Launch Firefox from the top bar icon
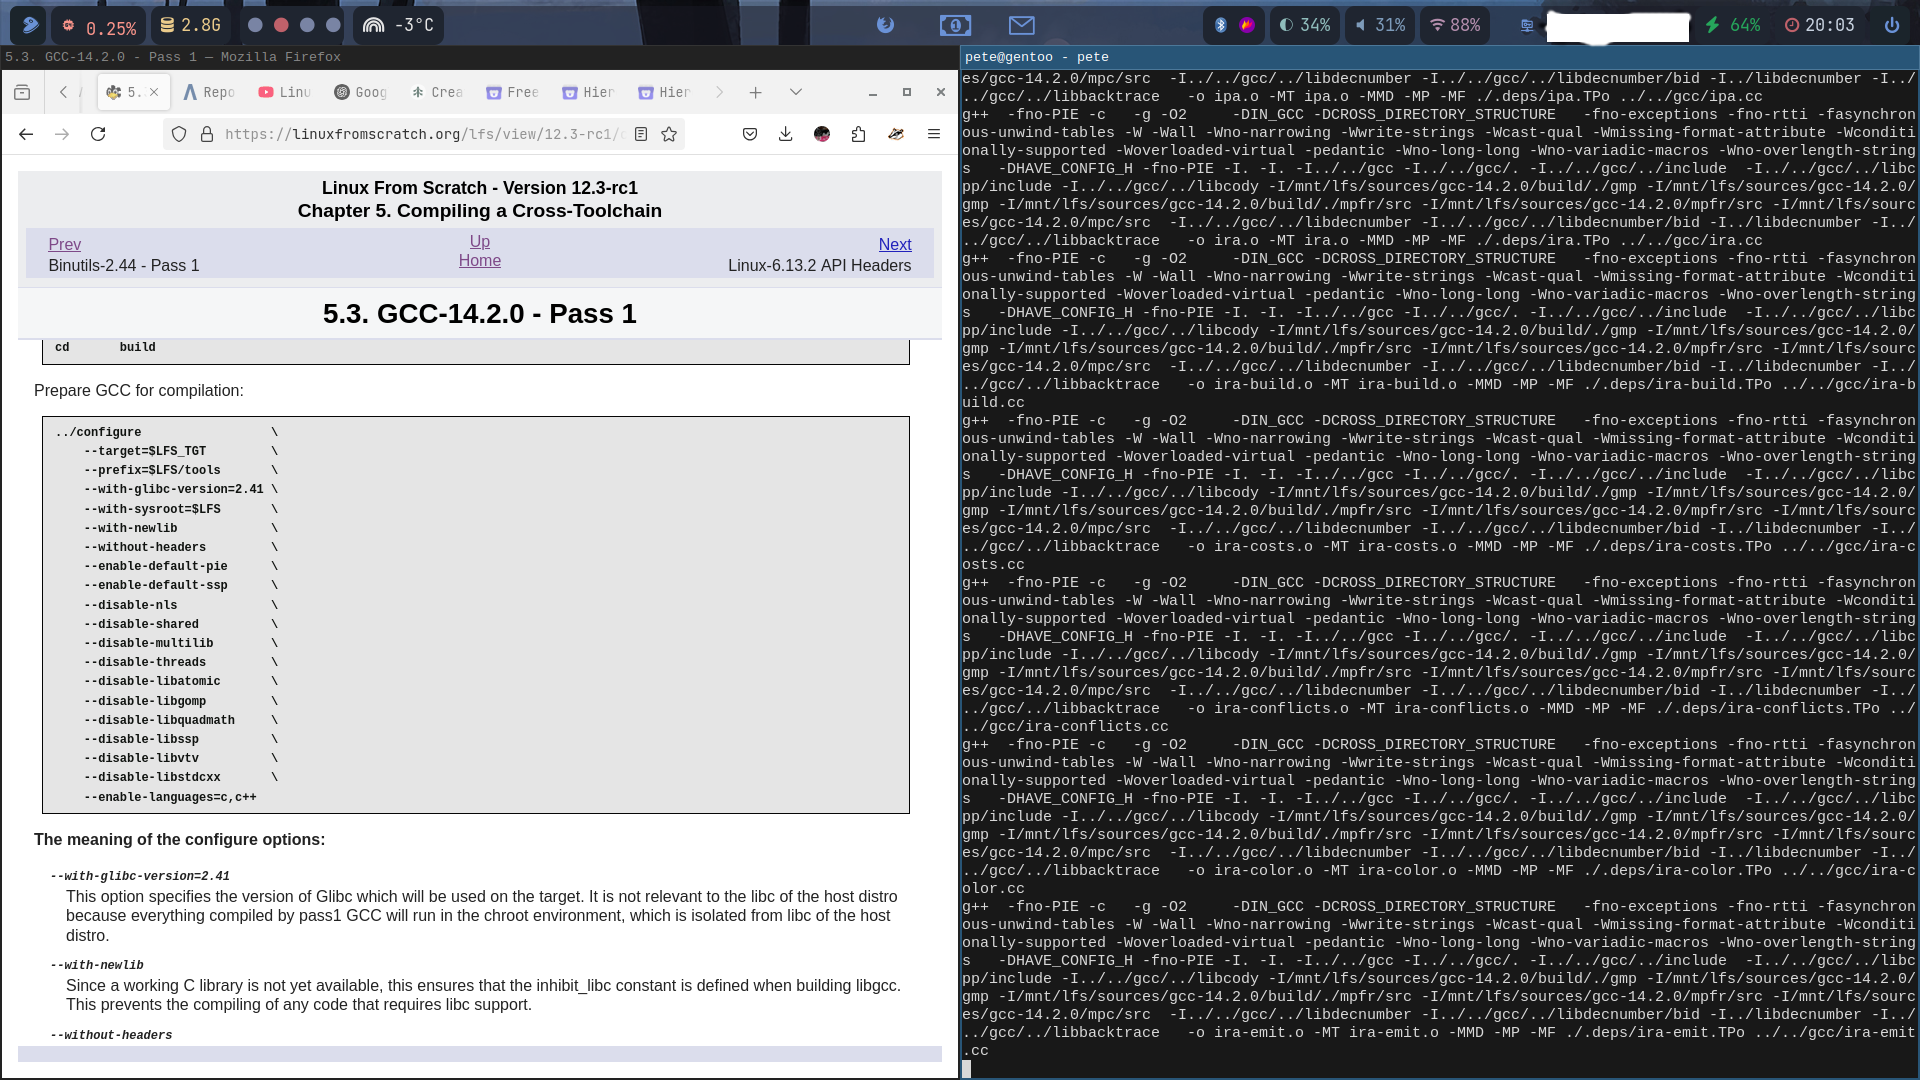Viewport: 1920px width, 1080px height. (x=885, y=25)
